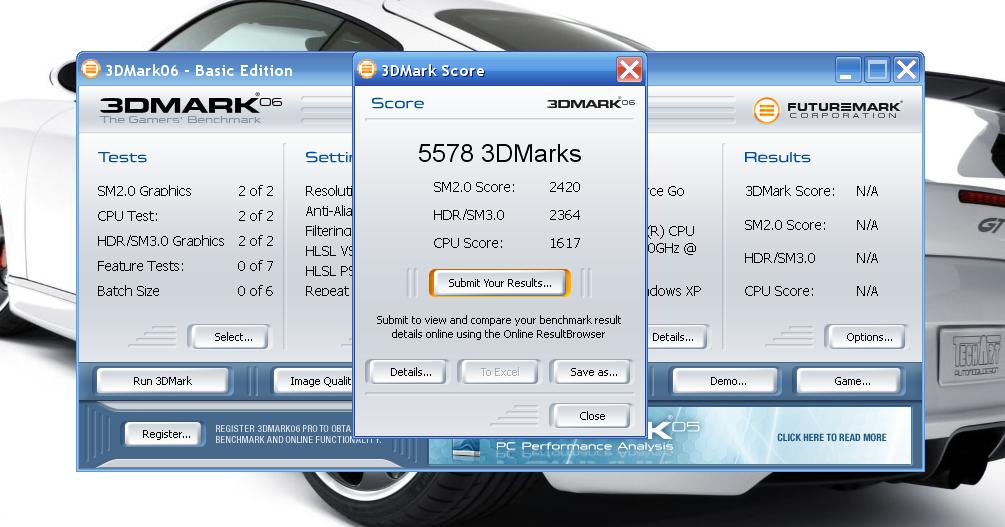This screenshot has width=1005, height=527.
Task: Click 'HDR/SM3.0' label in Results panel
Action: (x=779, y=258)
